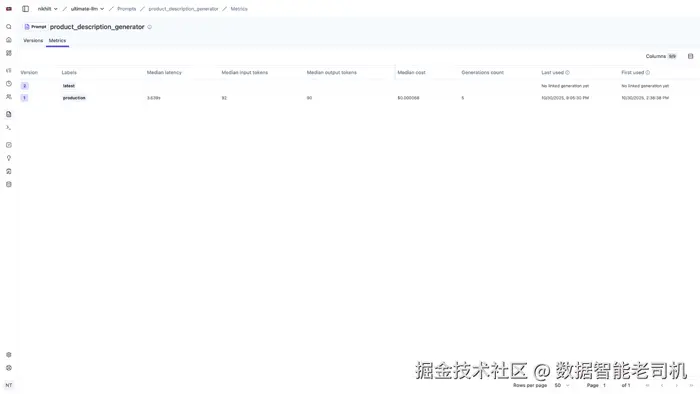Click the Generations count column header
This screenshot has width=700, height=394.
[483, 72]
